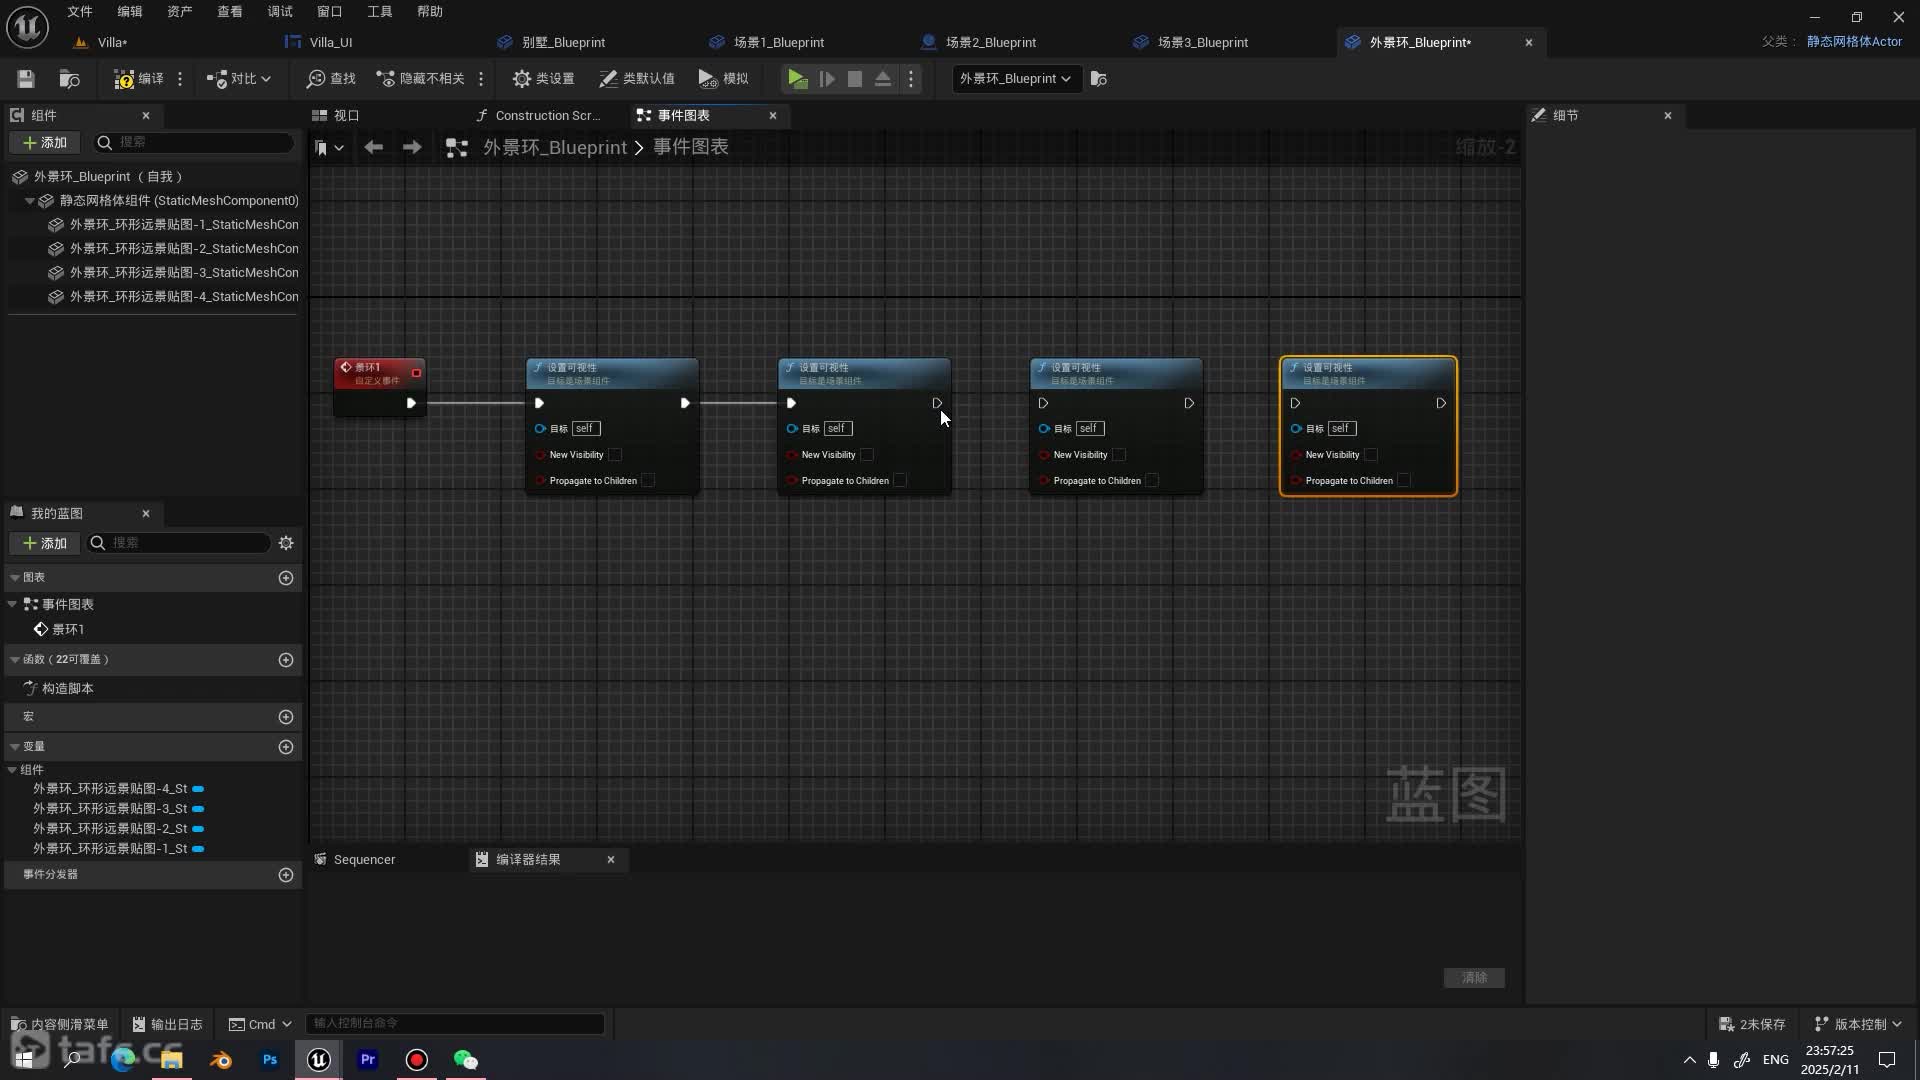Open Photoshop from Windows taskbar
Viewport: 1920px width, 1080px height.
coord(270,1060)
